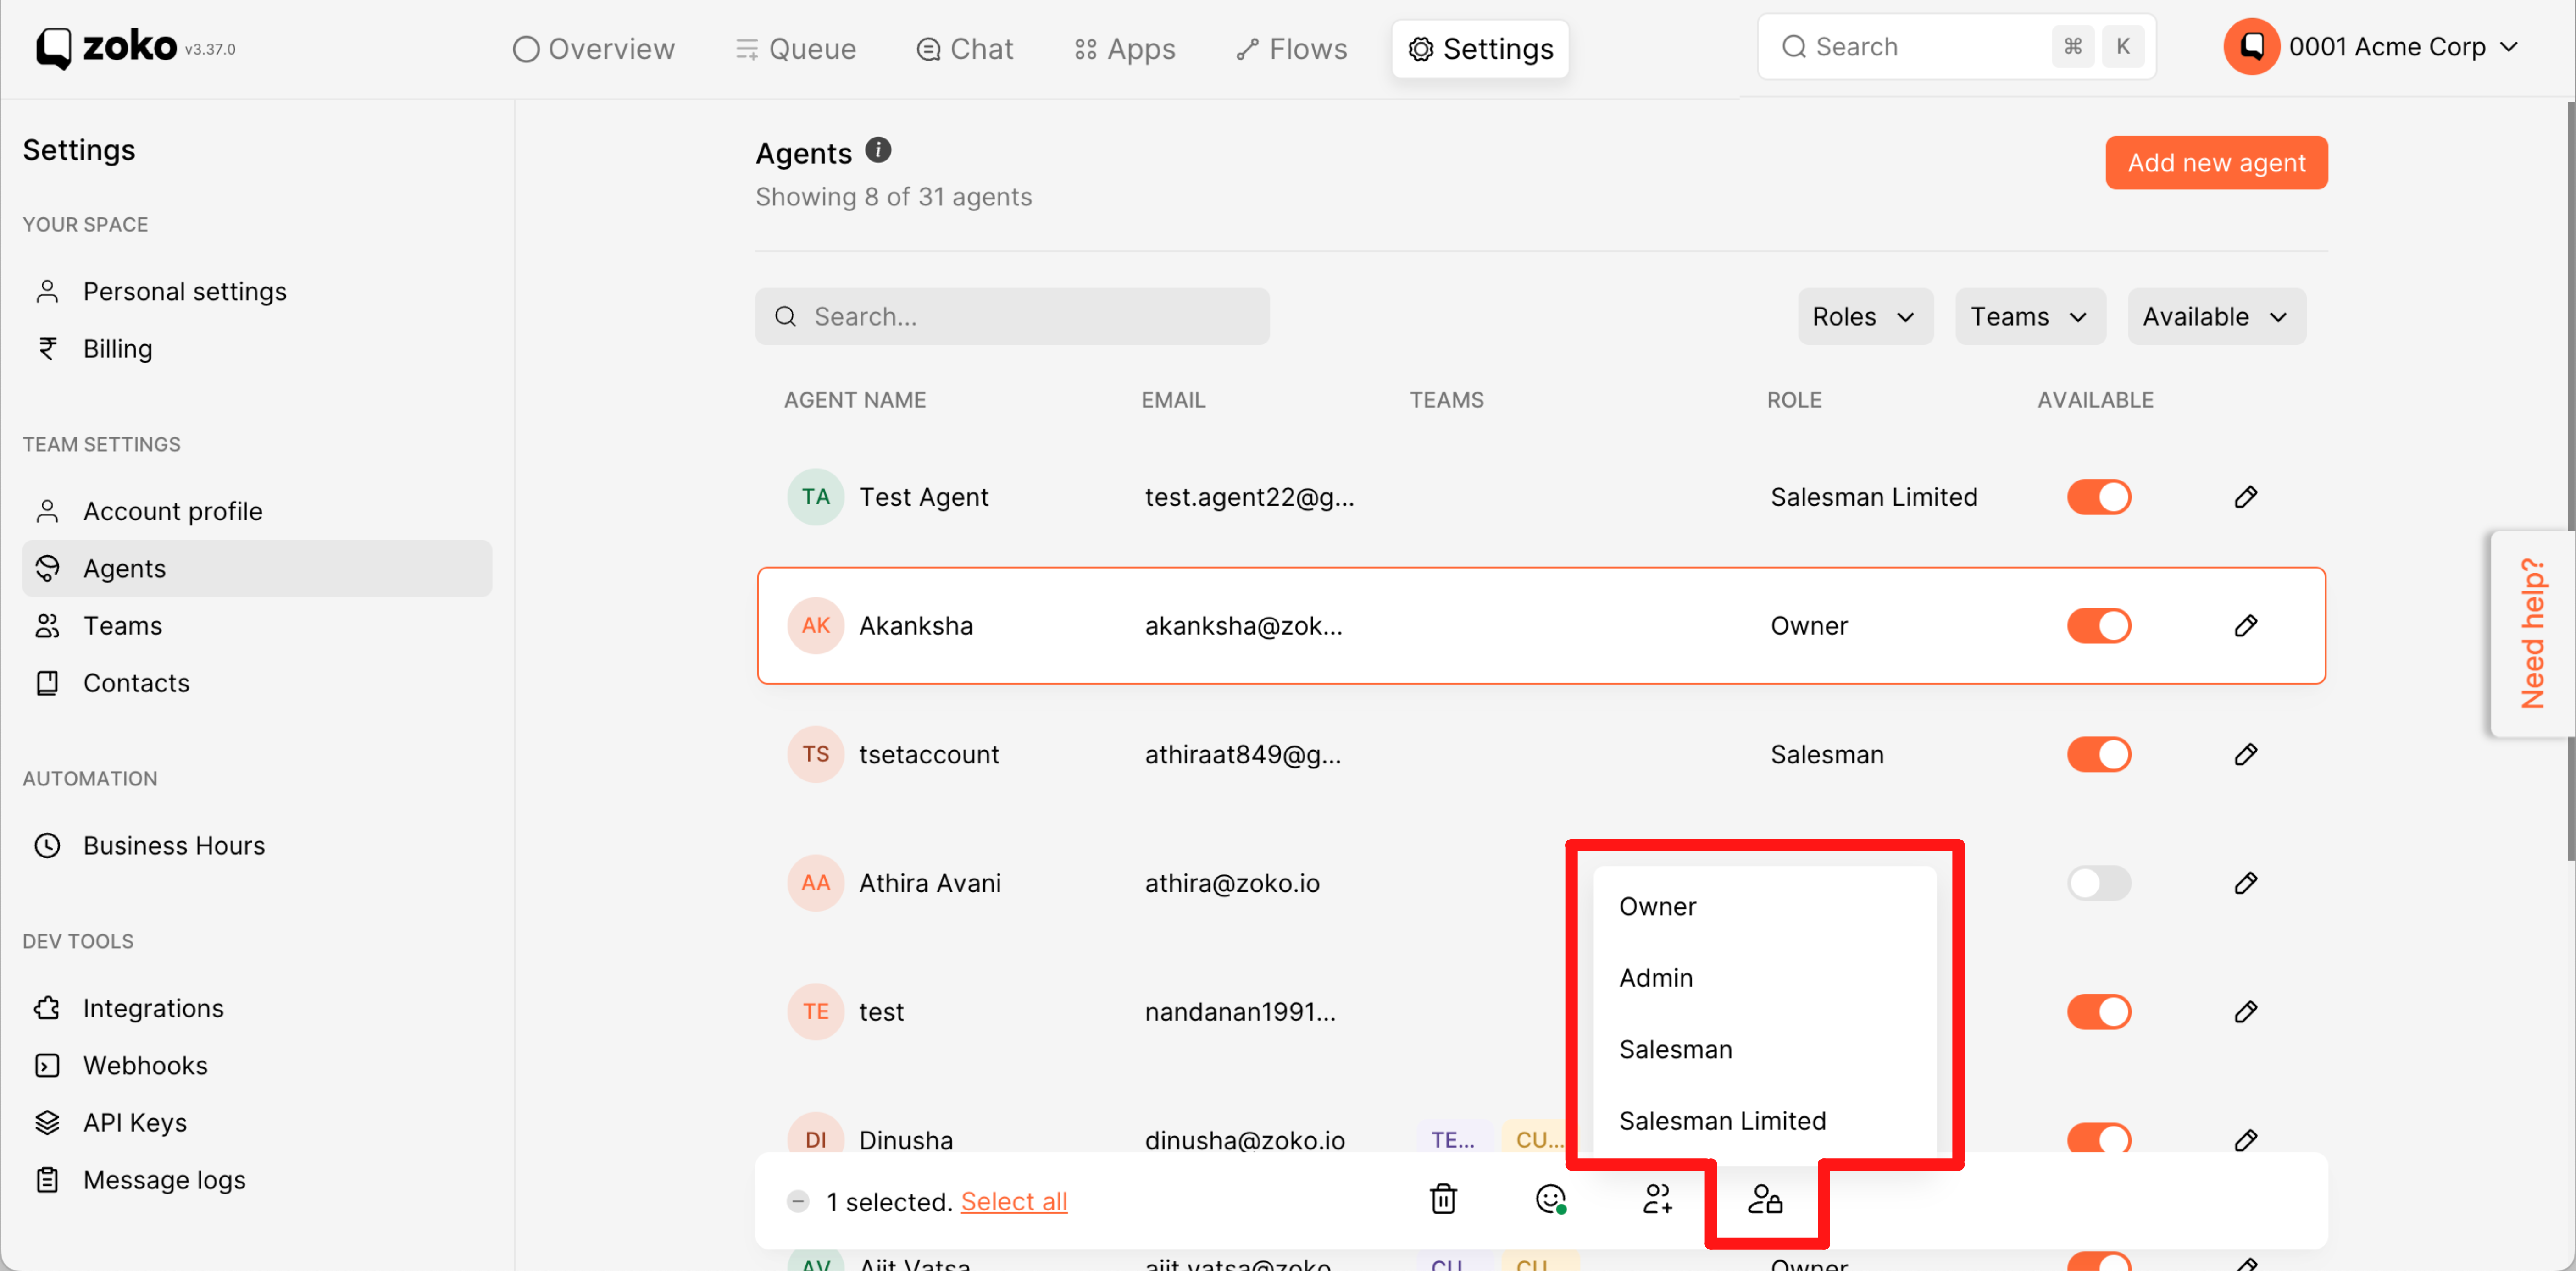
Task: Click the AA avatar of Athira Avani
Action: [816, 883]
